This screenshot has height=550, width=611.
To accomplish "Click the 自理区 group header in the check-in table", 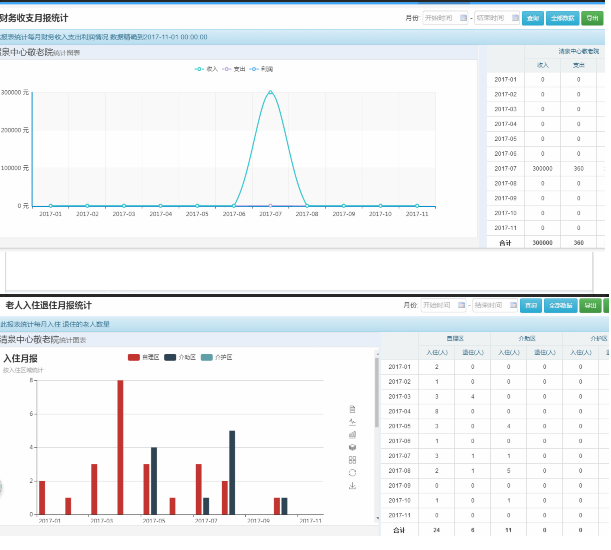I will [455, 339].
